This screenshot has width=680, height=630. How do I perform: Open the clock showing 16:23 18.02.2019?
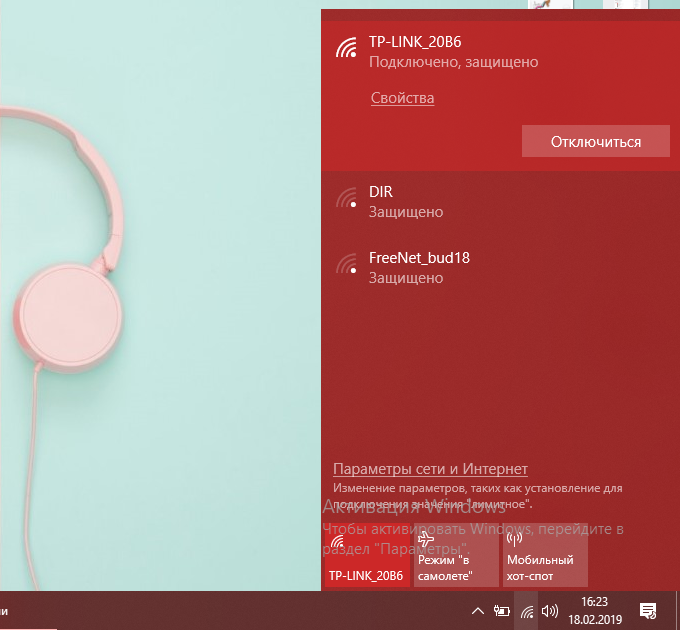point(595,610)
